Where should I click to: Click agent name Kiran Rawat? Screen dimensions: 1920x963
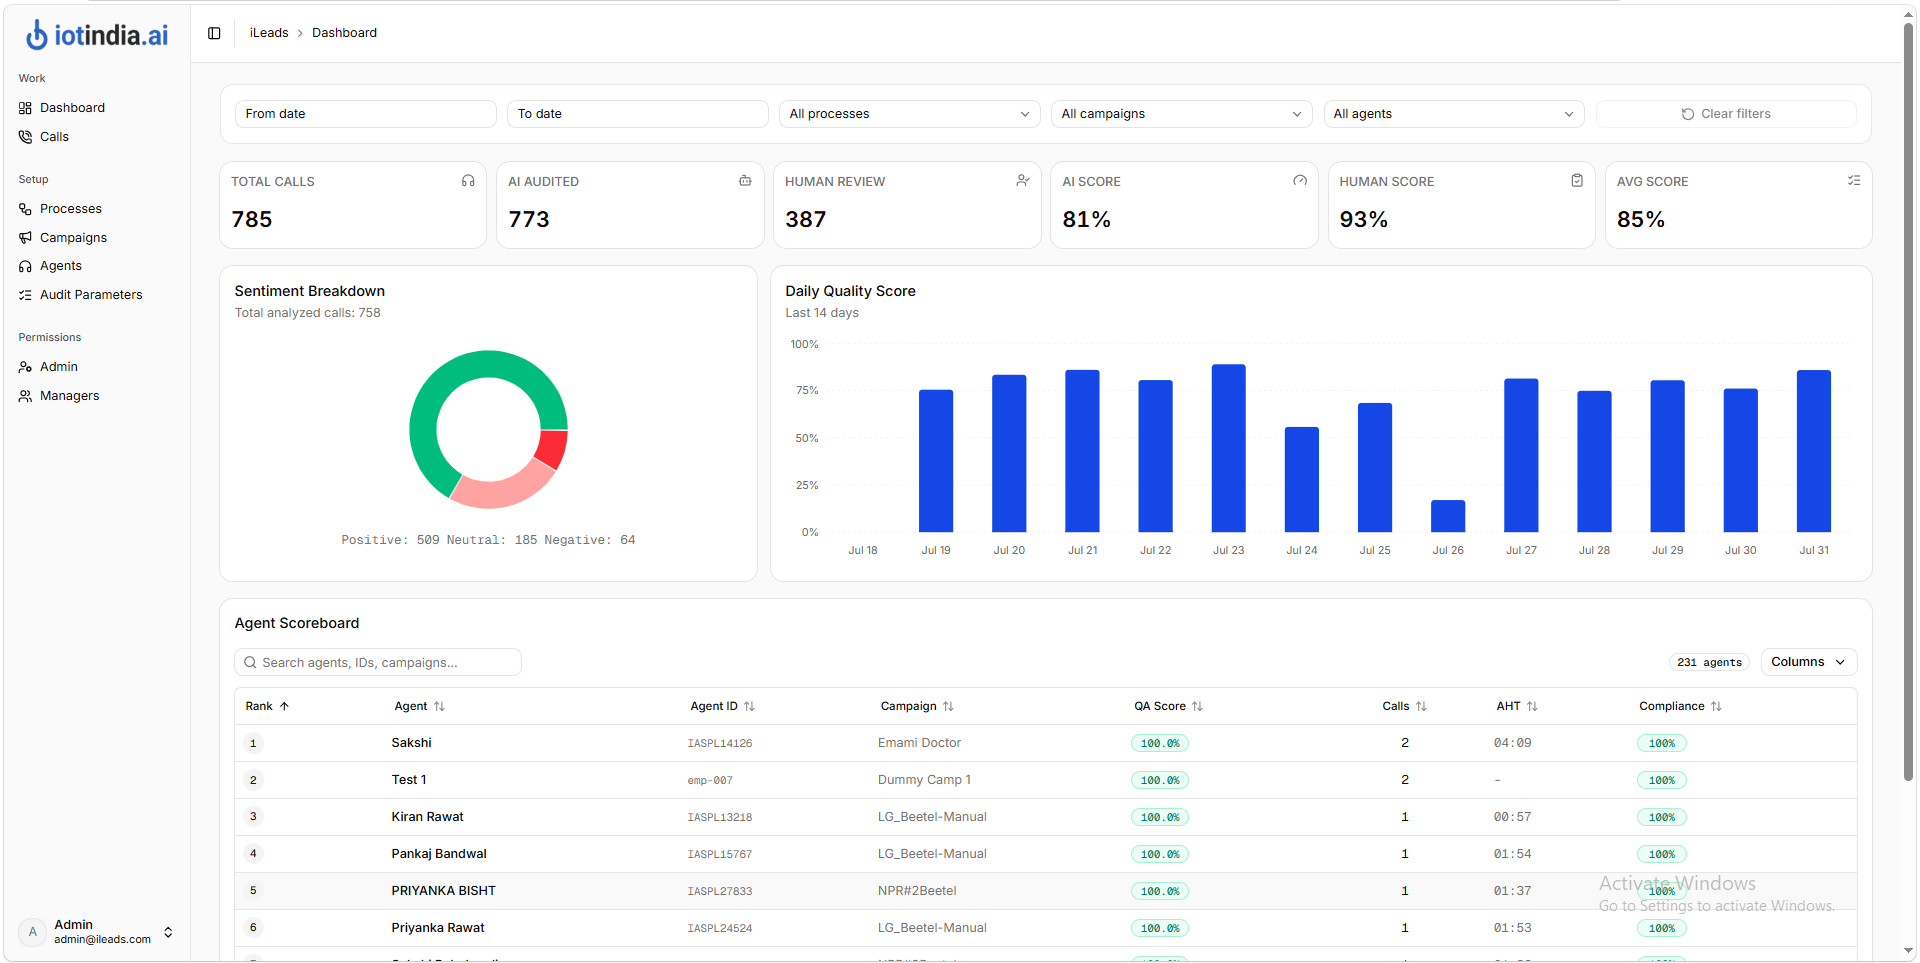428,817
